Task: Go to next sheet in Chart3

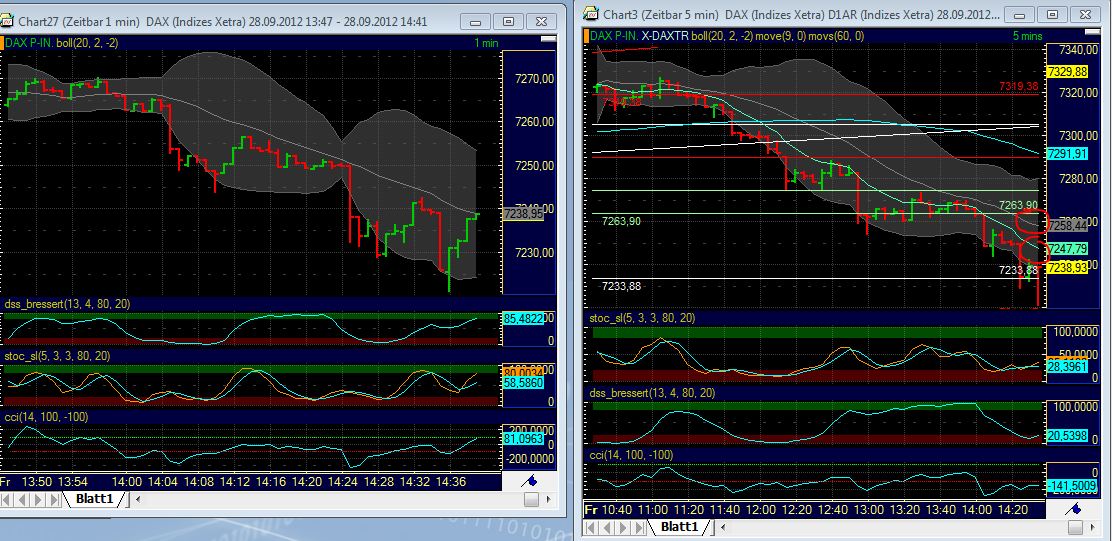Action: pos(622,527)
